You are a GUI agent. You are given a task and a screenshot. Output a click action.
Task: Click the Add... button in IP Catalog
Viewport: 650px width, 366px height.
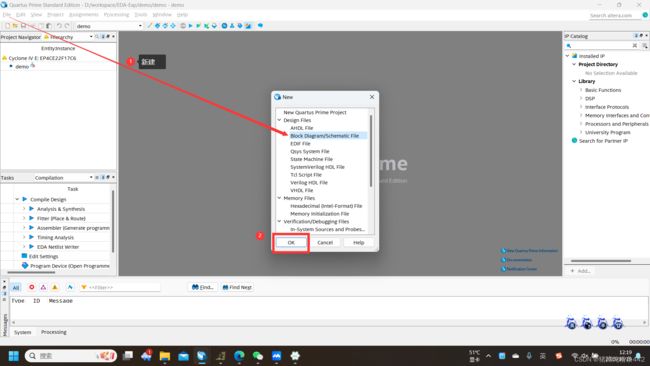(x=580, y=271)
